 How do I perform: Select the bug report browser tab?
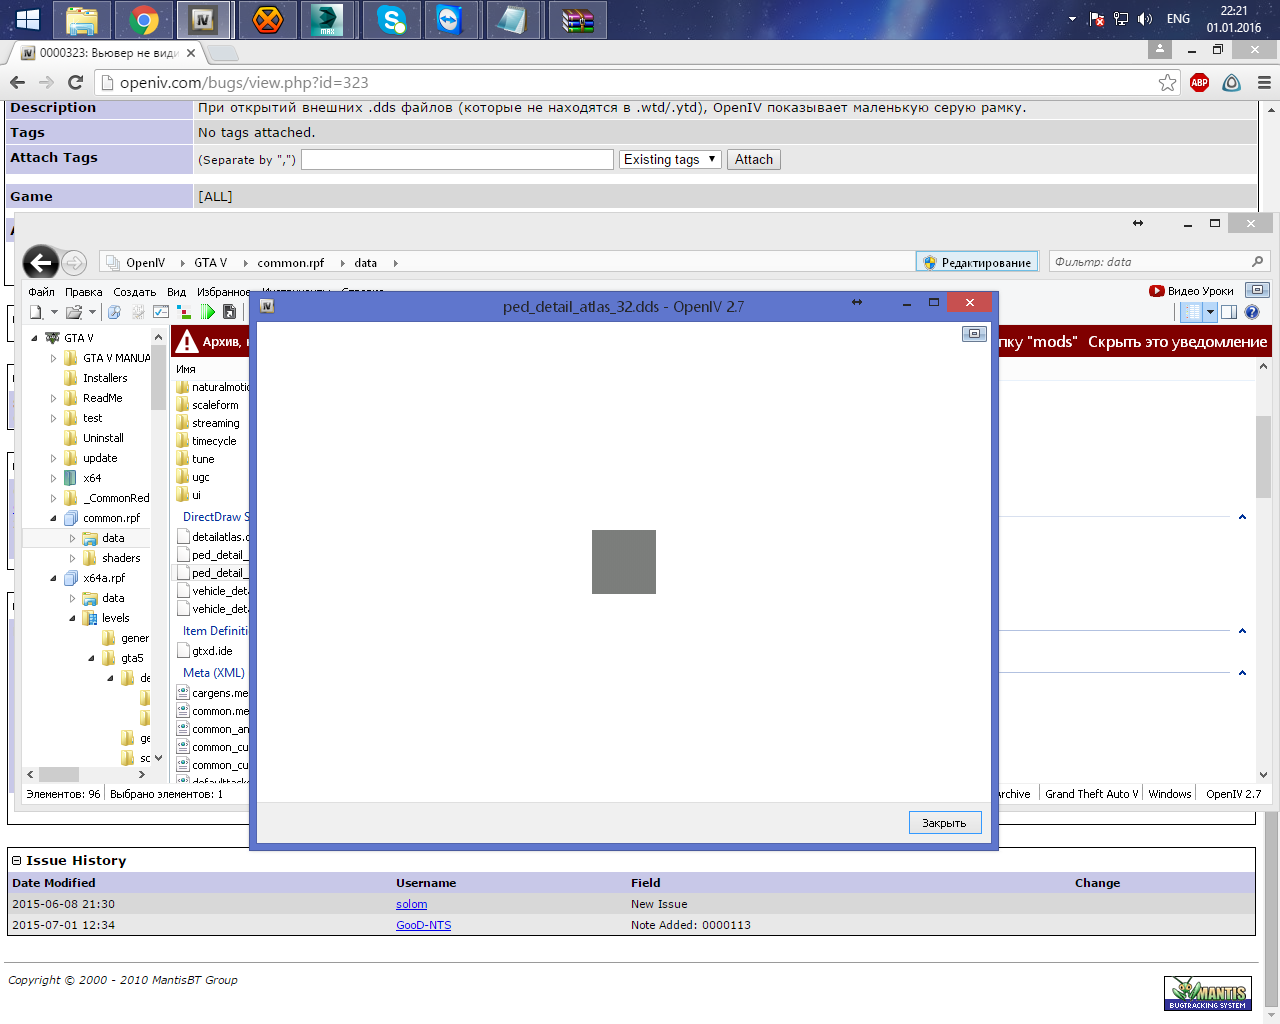pyautogui.click(x=105, y=53)
